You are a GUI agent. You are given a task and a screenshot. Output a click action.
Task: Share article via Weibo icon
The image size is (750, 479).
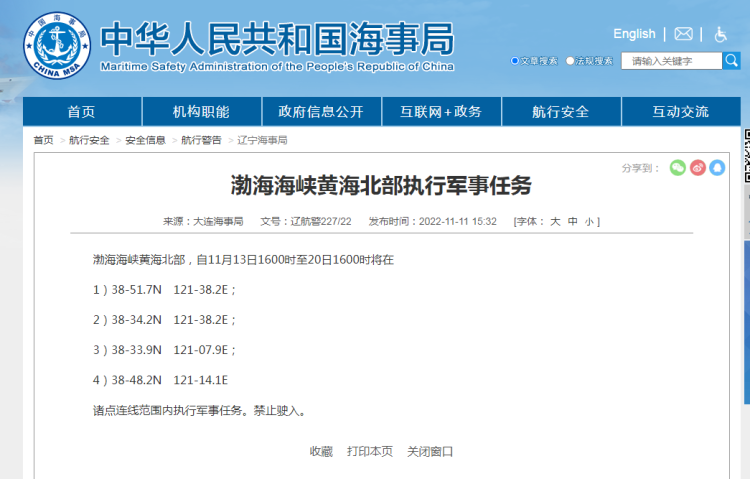[698, 168]
